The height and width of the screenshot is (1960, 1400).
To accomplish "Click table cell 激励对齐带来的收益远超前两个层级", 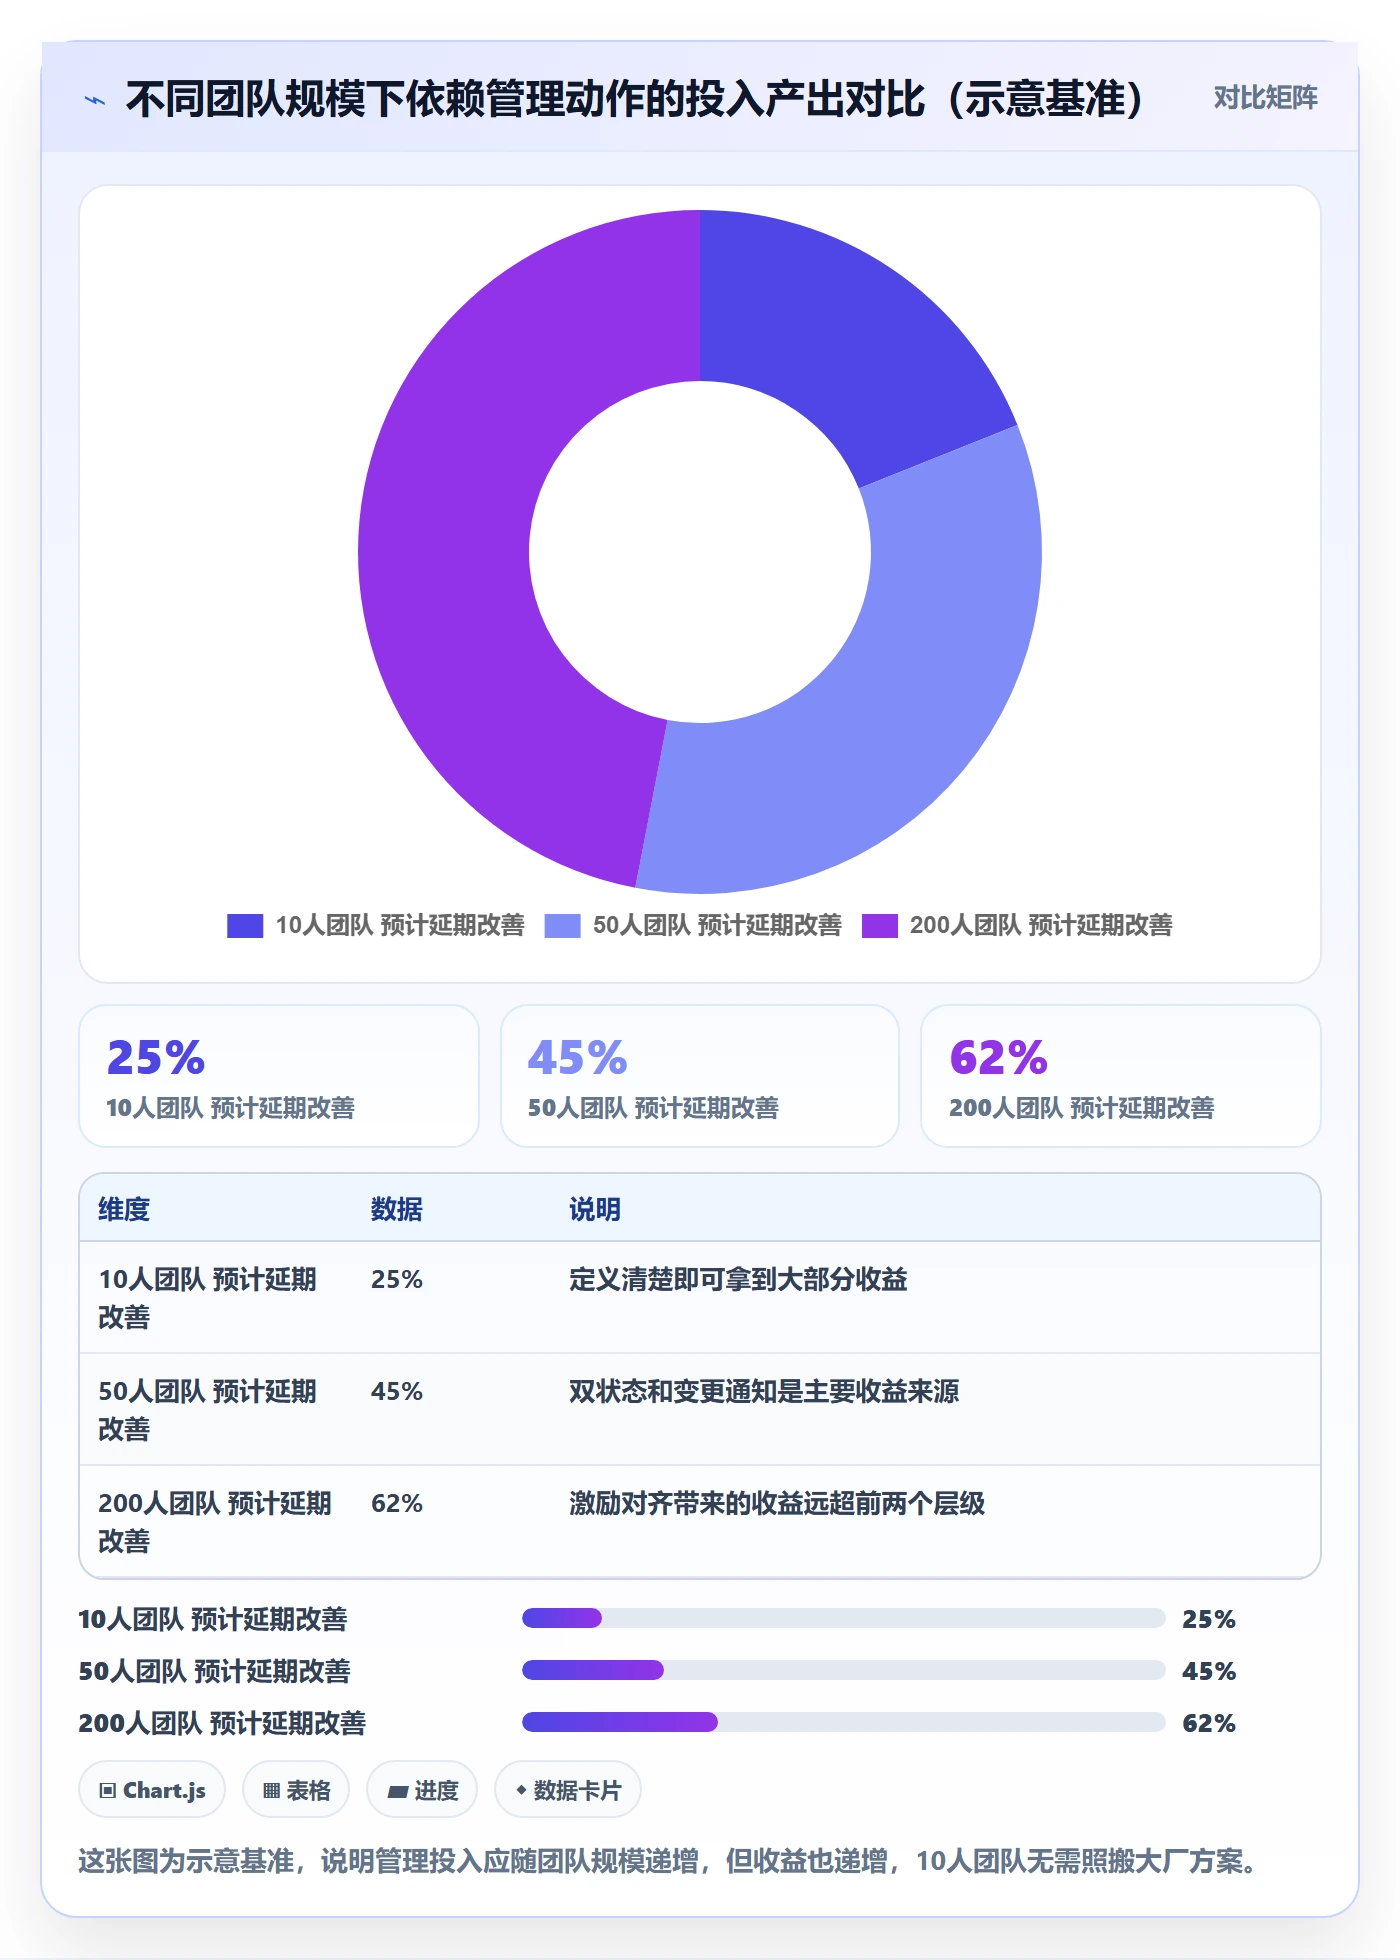I will 777,1503.
